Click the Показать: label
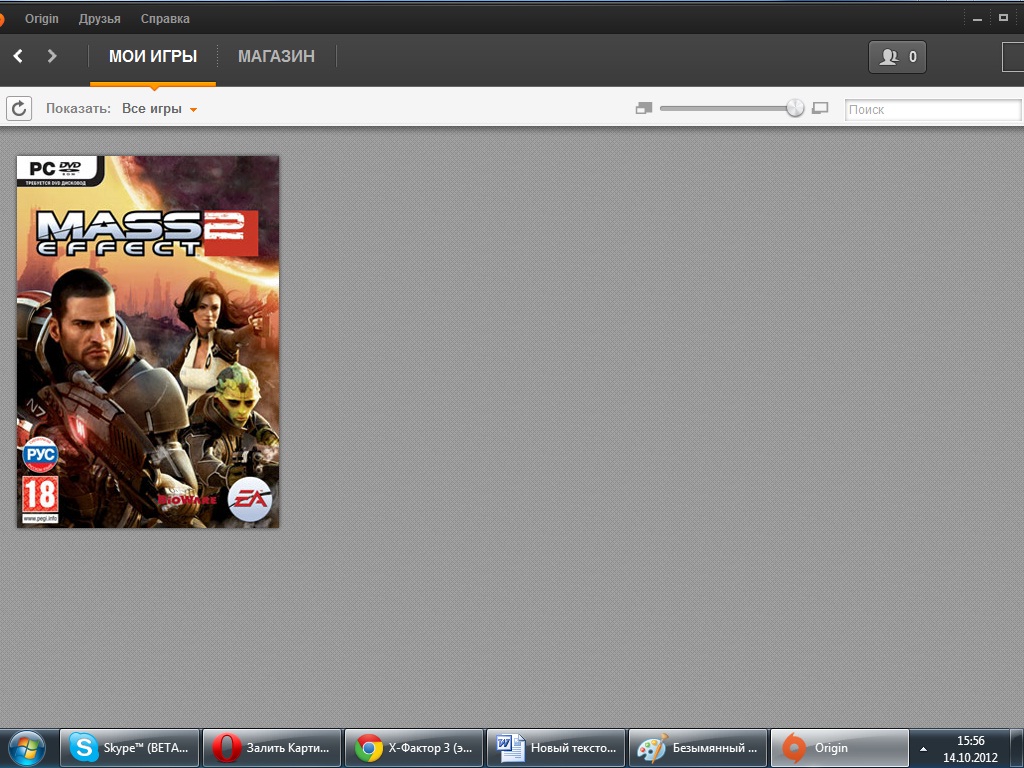 coord(78,108)
